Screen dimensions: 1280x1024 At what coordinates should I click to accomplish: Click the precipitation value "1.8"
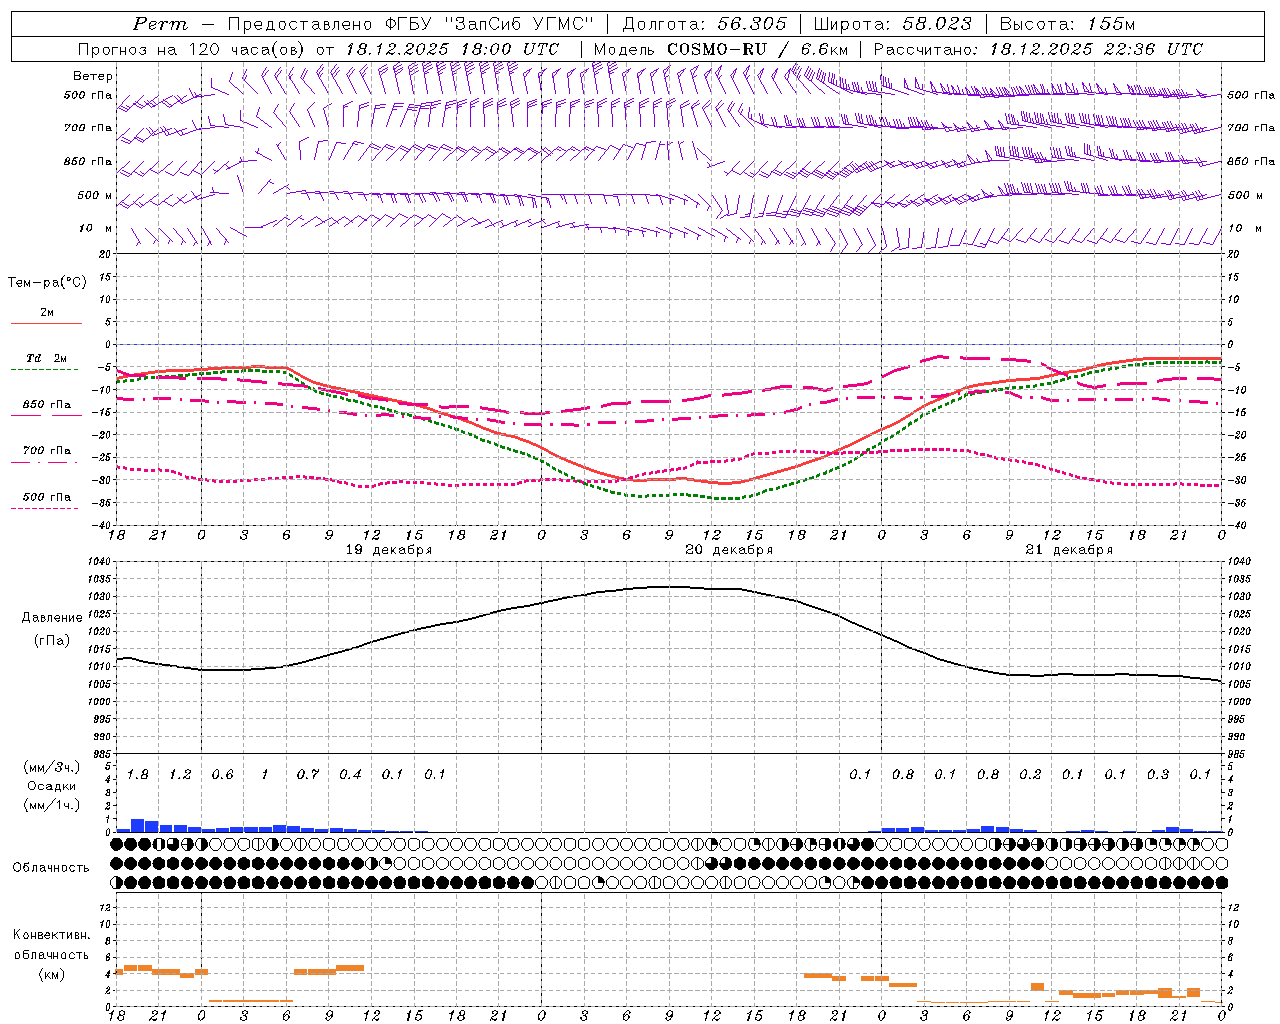[138, 775]
